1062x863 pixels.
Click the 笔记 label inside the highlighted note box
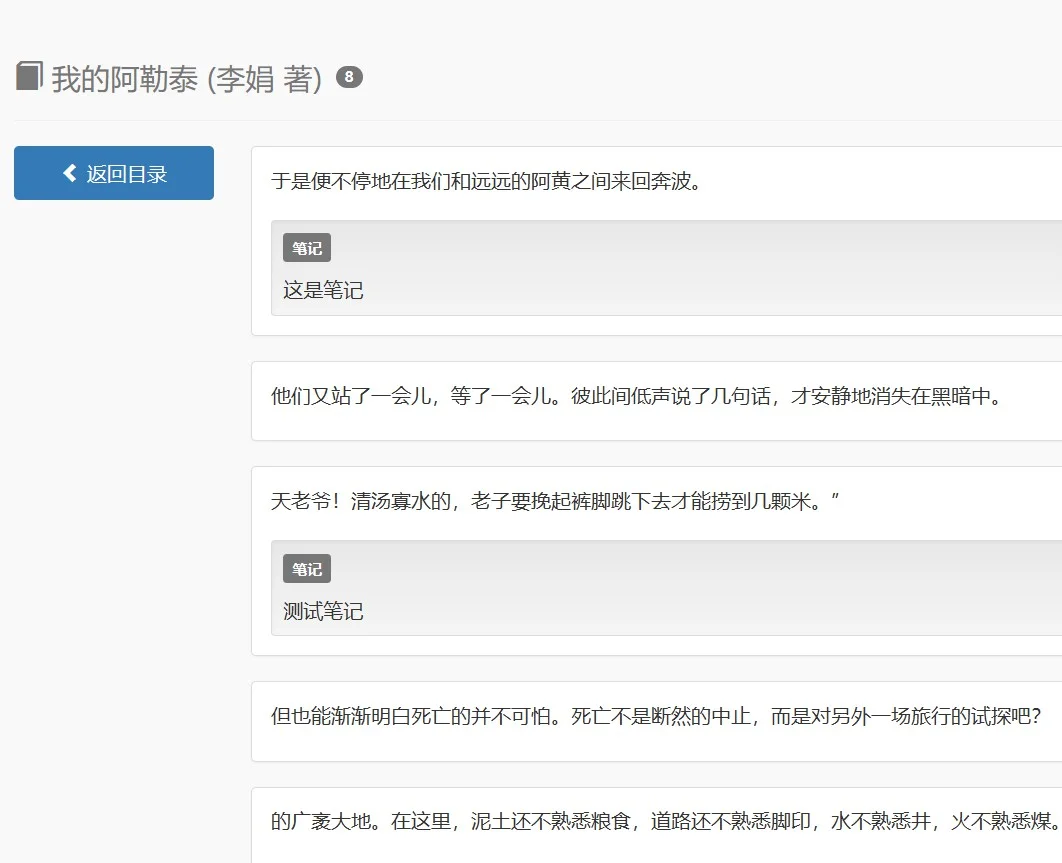tap(307, 247)
